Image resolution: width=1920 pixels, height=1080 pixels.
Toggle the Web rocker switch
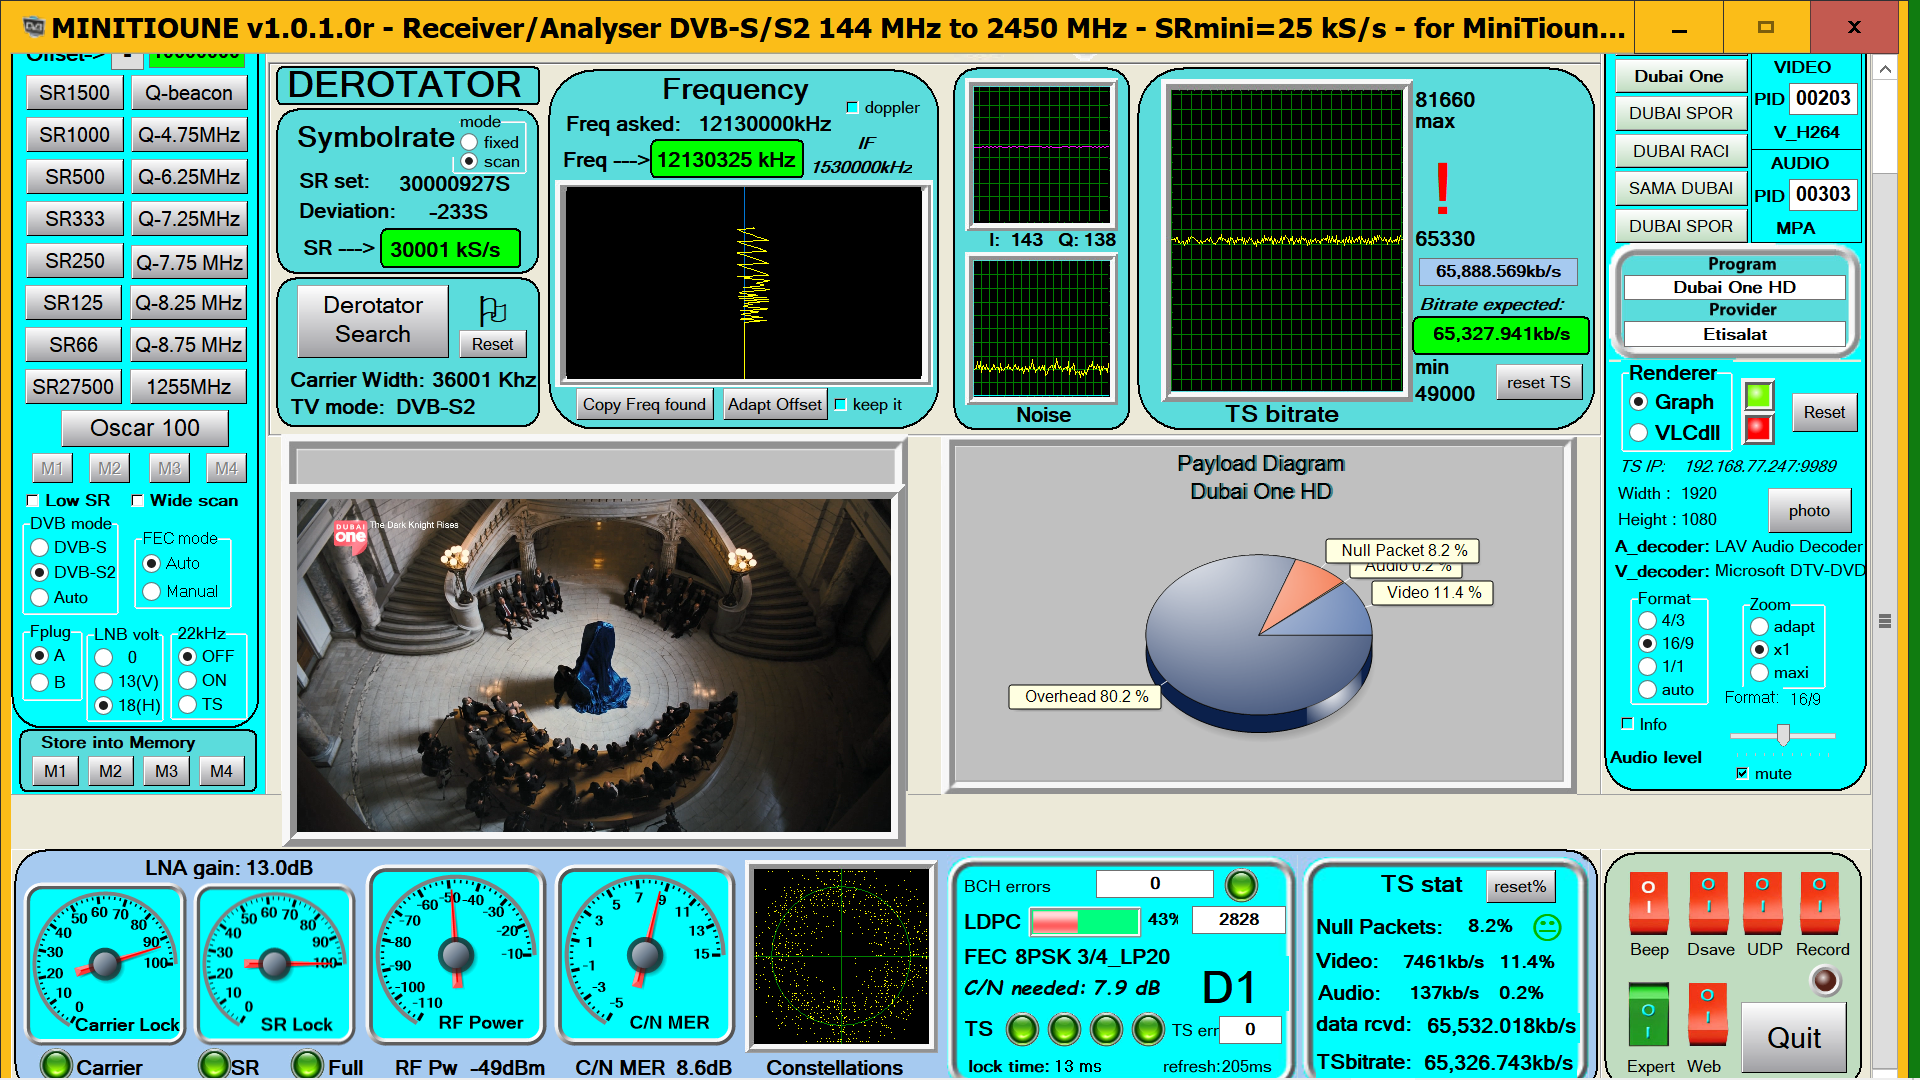click(x=1707, y=1016)
